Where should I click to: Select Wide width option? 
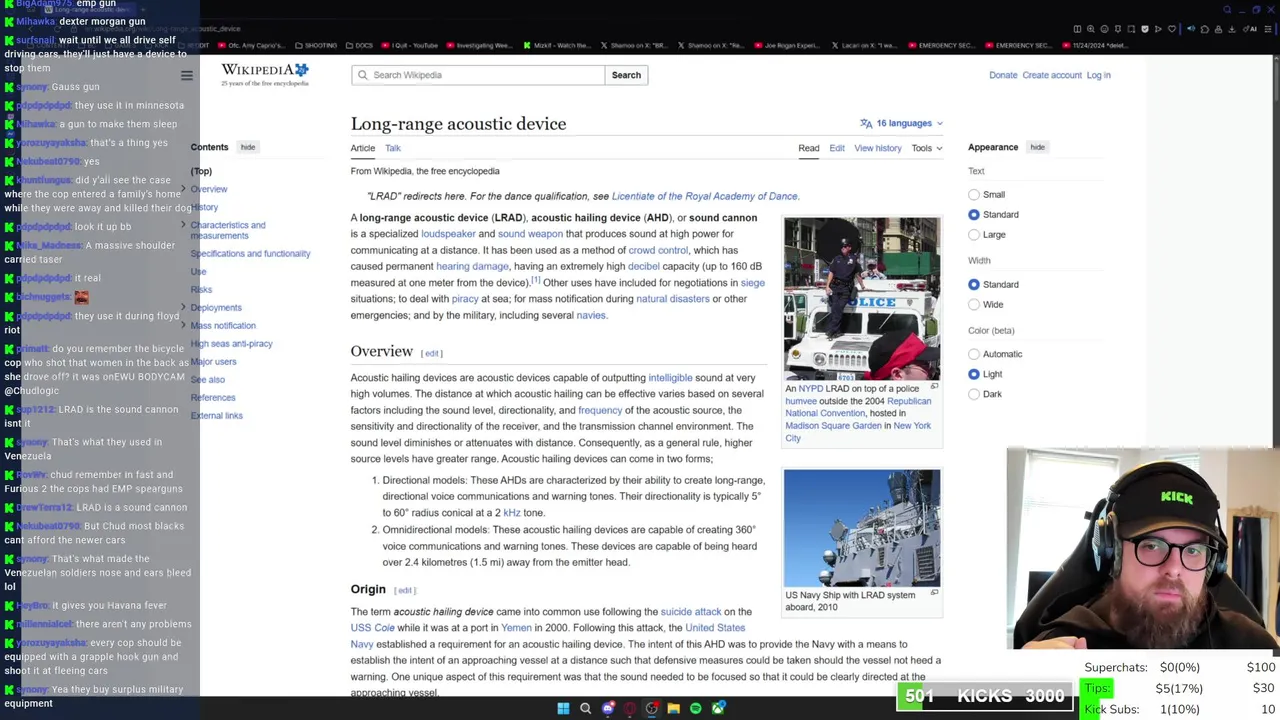click(x=974, y=304)
